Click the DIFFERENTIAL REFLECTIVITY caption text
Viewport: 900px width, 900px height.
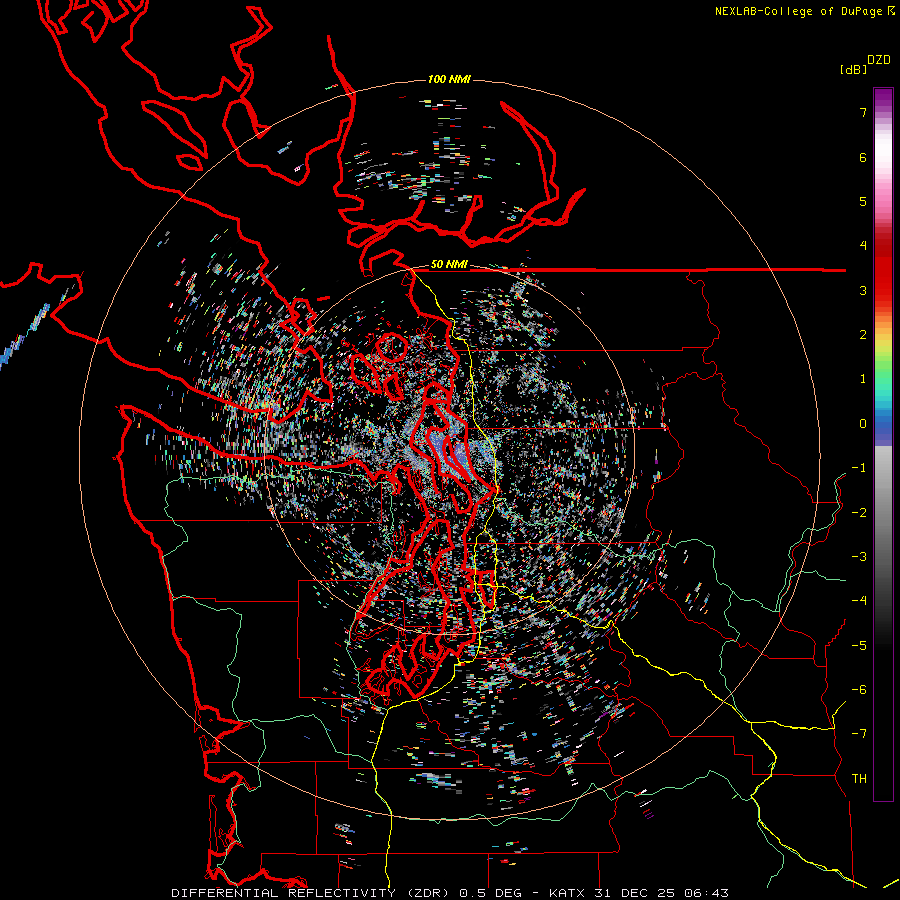point(284,893)
